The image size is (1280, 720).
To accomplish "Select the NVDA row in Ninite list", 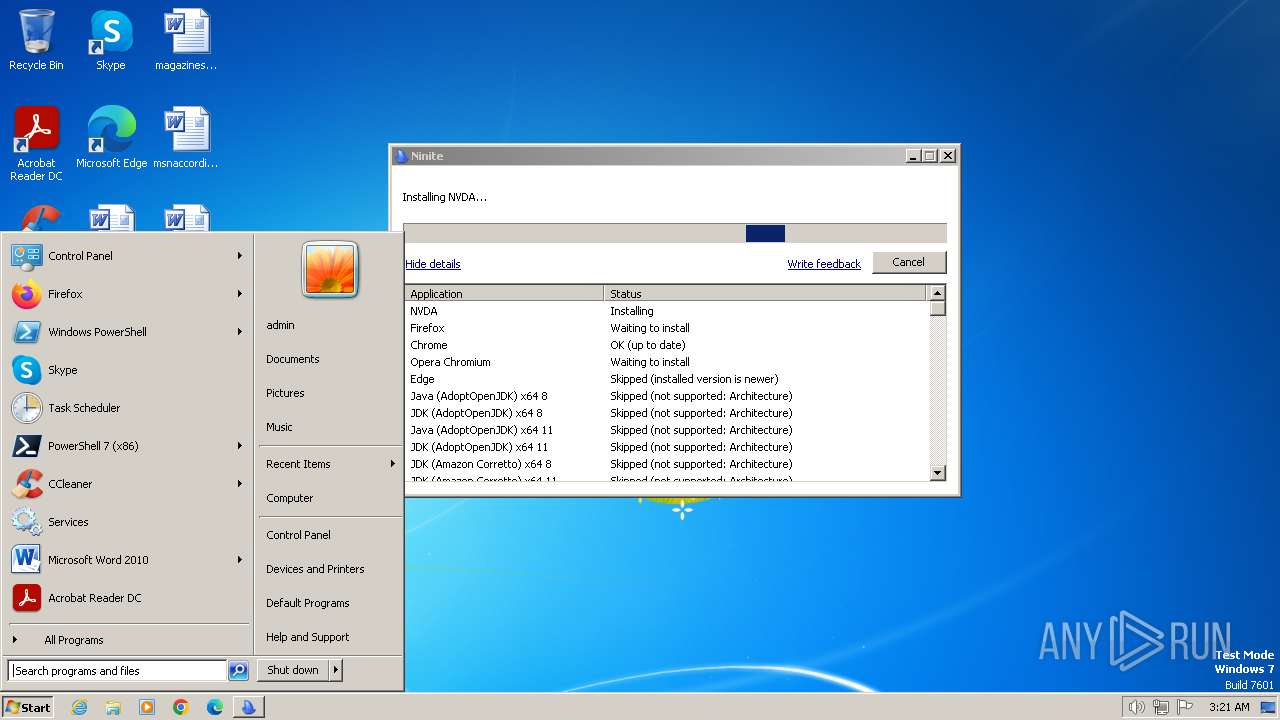I will coord(666,311).
